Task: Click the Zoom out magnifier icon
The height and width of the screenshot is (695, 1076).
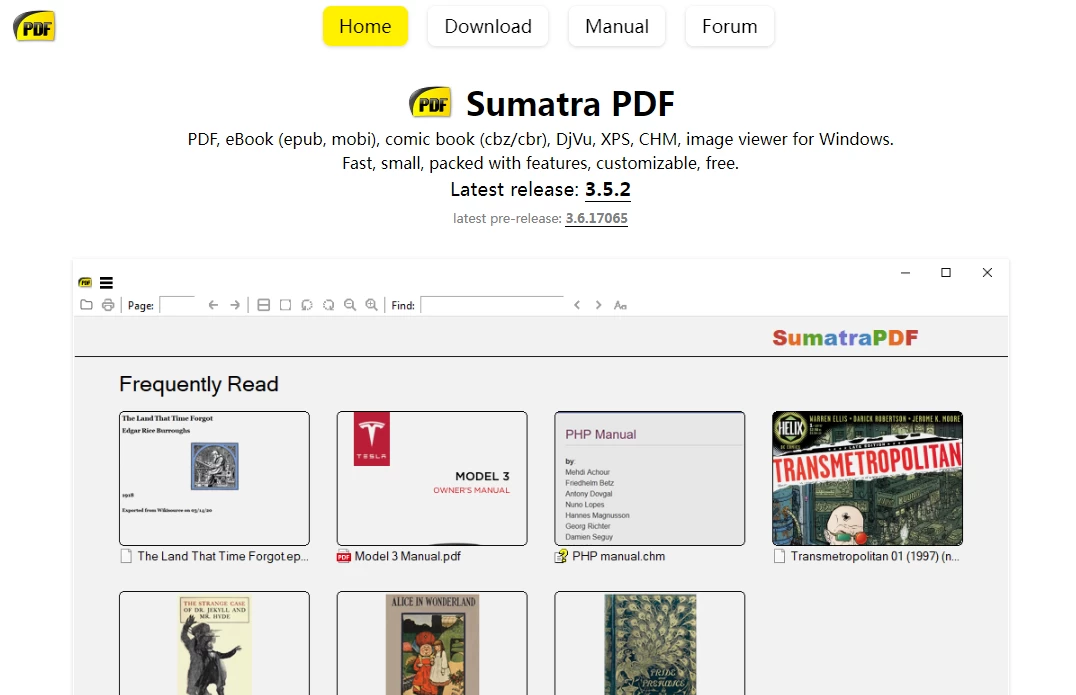Action: click(x=350, y=305)
